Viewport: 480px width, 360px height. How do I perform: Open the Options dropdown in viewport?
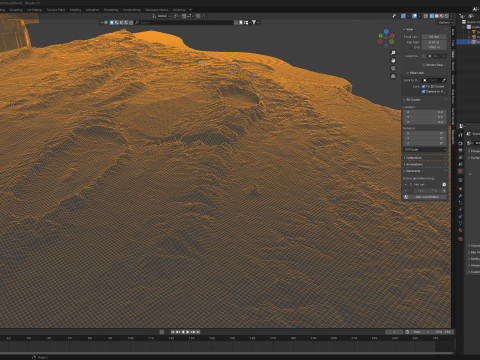445,22
